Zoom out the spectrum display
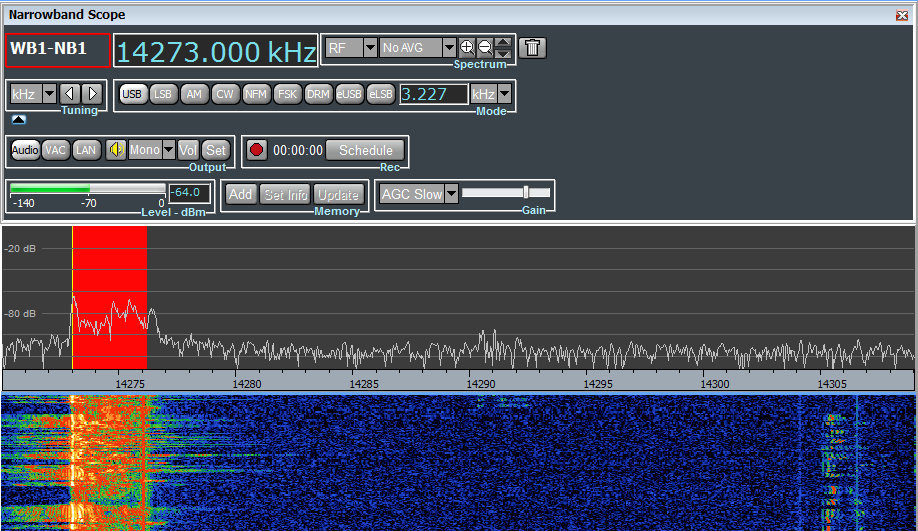Screen dimensions: 918x531 [x=485, y=47]
